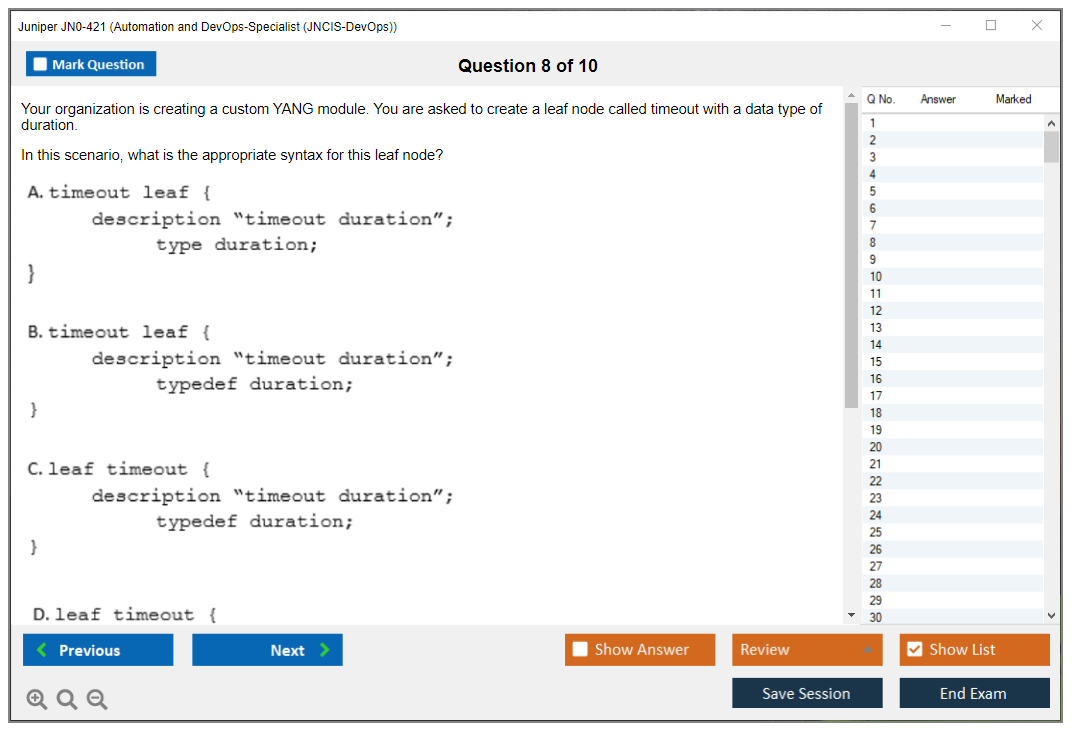Screen dimensions: 1075x735
Task: Tick the Show Answer checkbox
Action: [580, 650]
